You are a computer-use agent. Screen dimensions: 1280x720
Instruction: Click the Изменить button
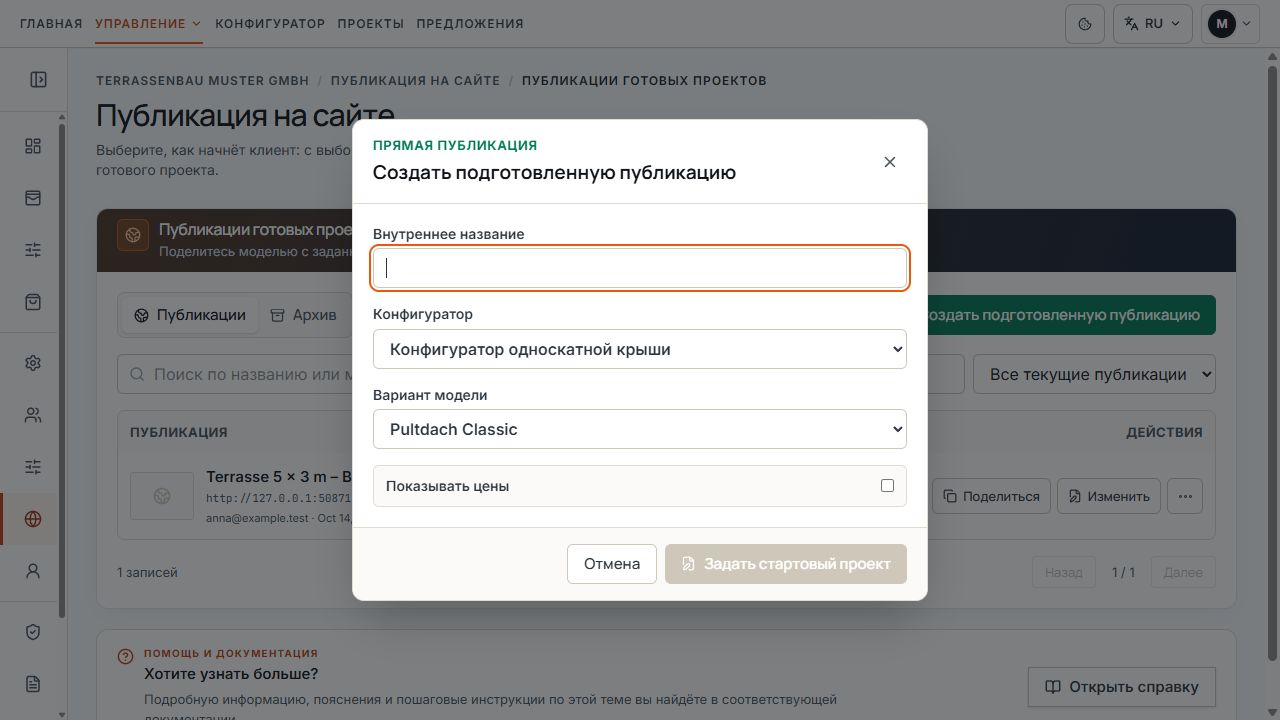tap(1109, 496)
